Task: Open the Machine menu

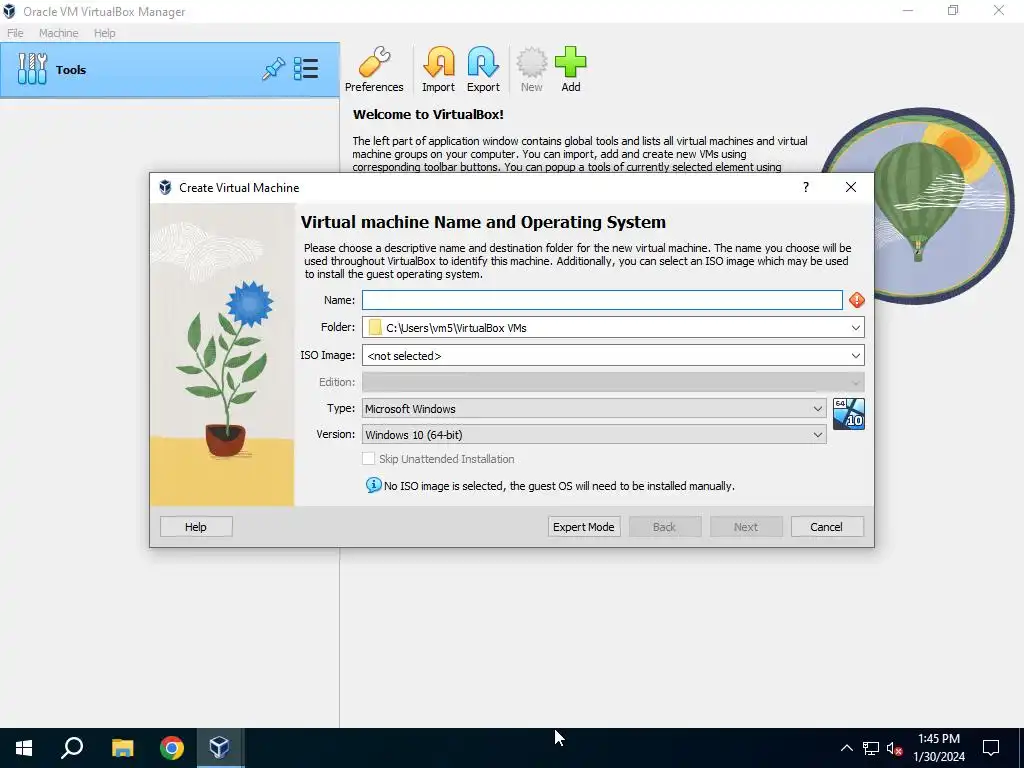Action: pyautogui.click(x=58, y=33)
